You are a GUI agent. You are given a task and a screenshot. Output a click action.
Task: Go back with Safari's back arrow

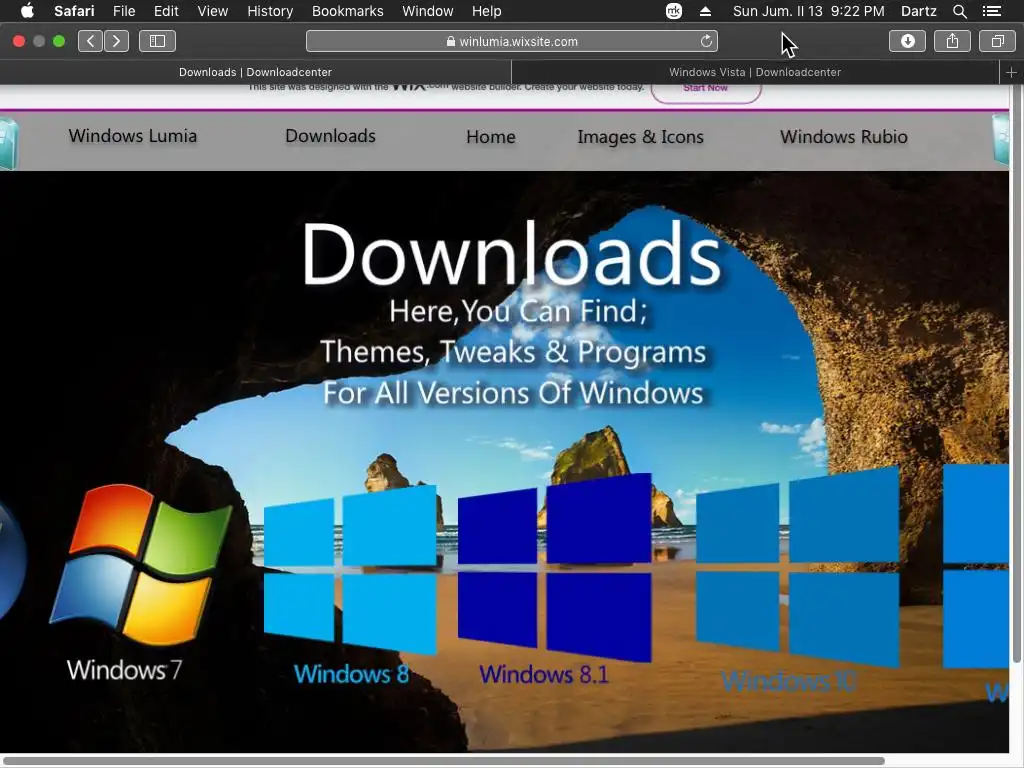coord(91,41)
